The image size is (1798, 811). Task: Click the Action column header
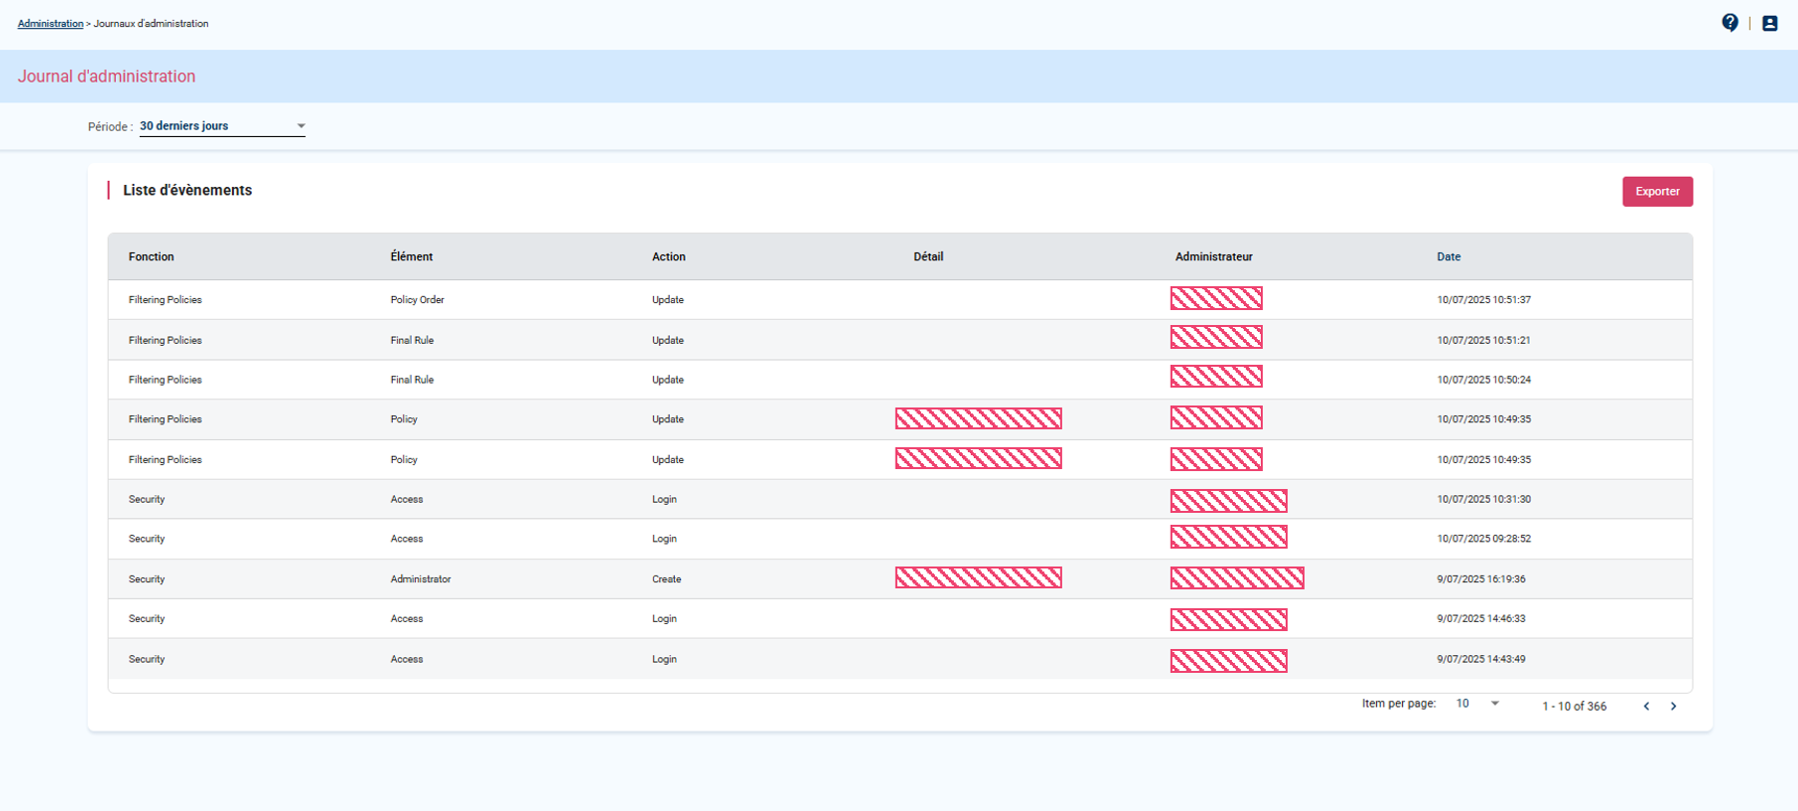tap(668, 257)
